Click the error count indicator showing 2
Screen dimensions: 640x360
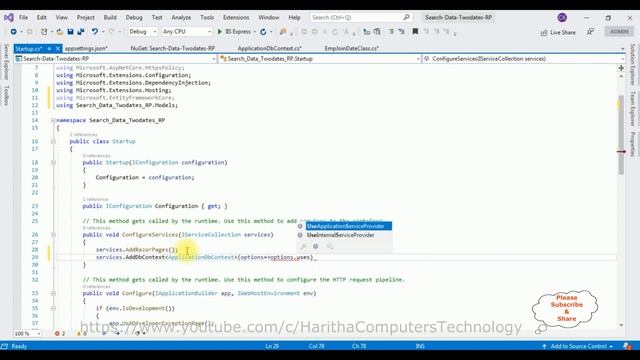pos(60,333)
